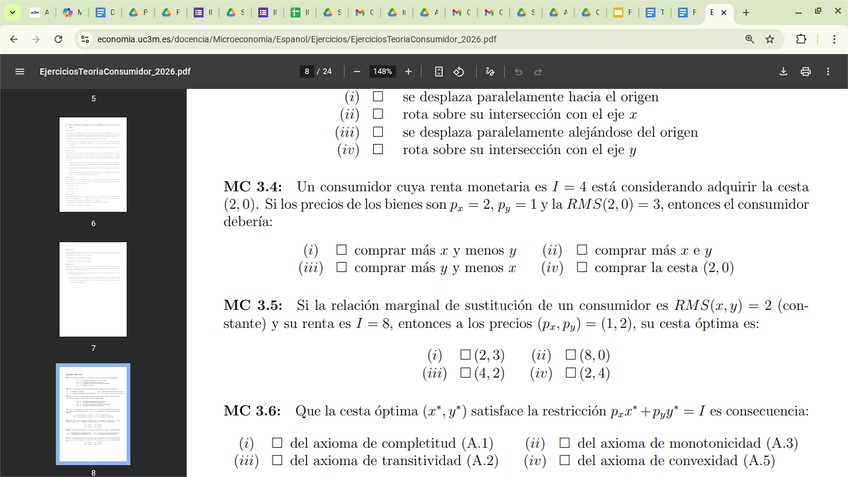Click the 'MC 3.6:' question heading
Screen dimensions: 848x477
coord(252,411)
